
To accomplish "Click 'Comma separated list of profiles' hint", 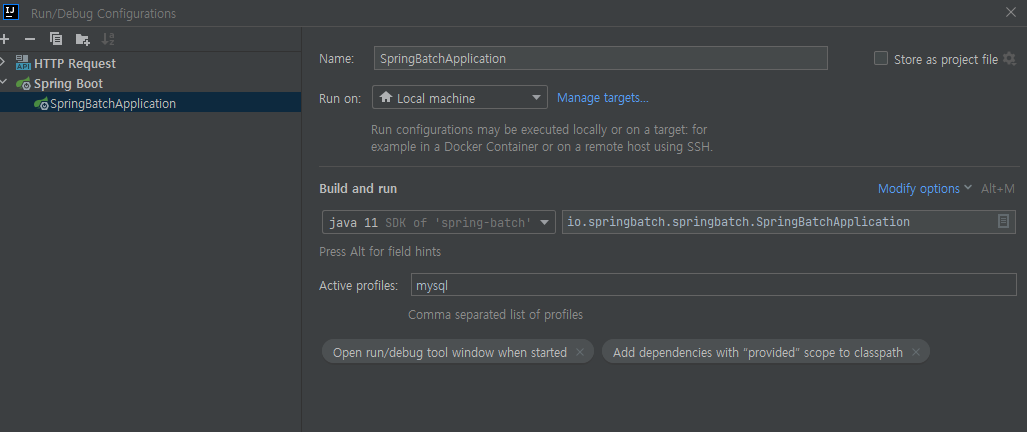I will click(495, 315).
